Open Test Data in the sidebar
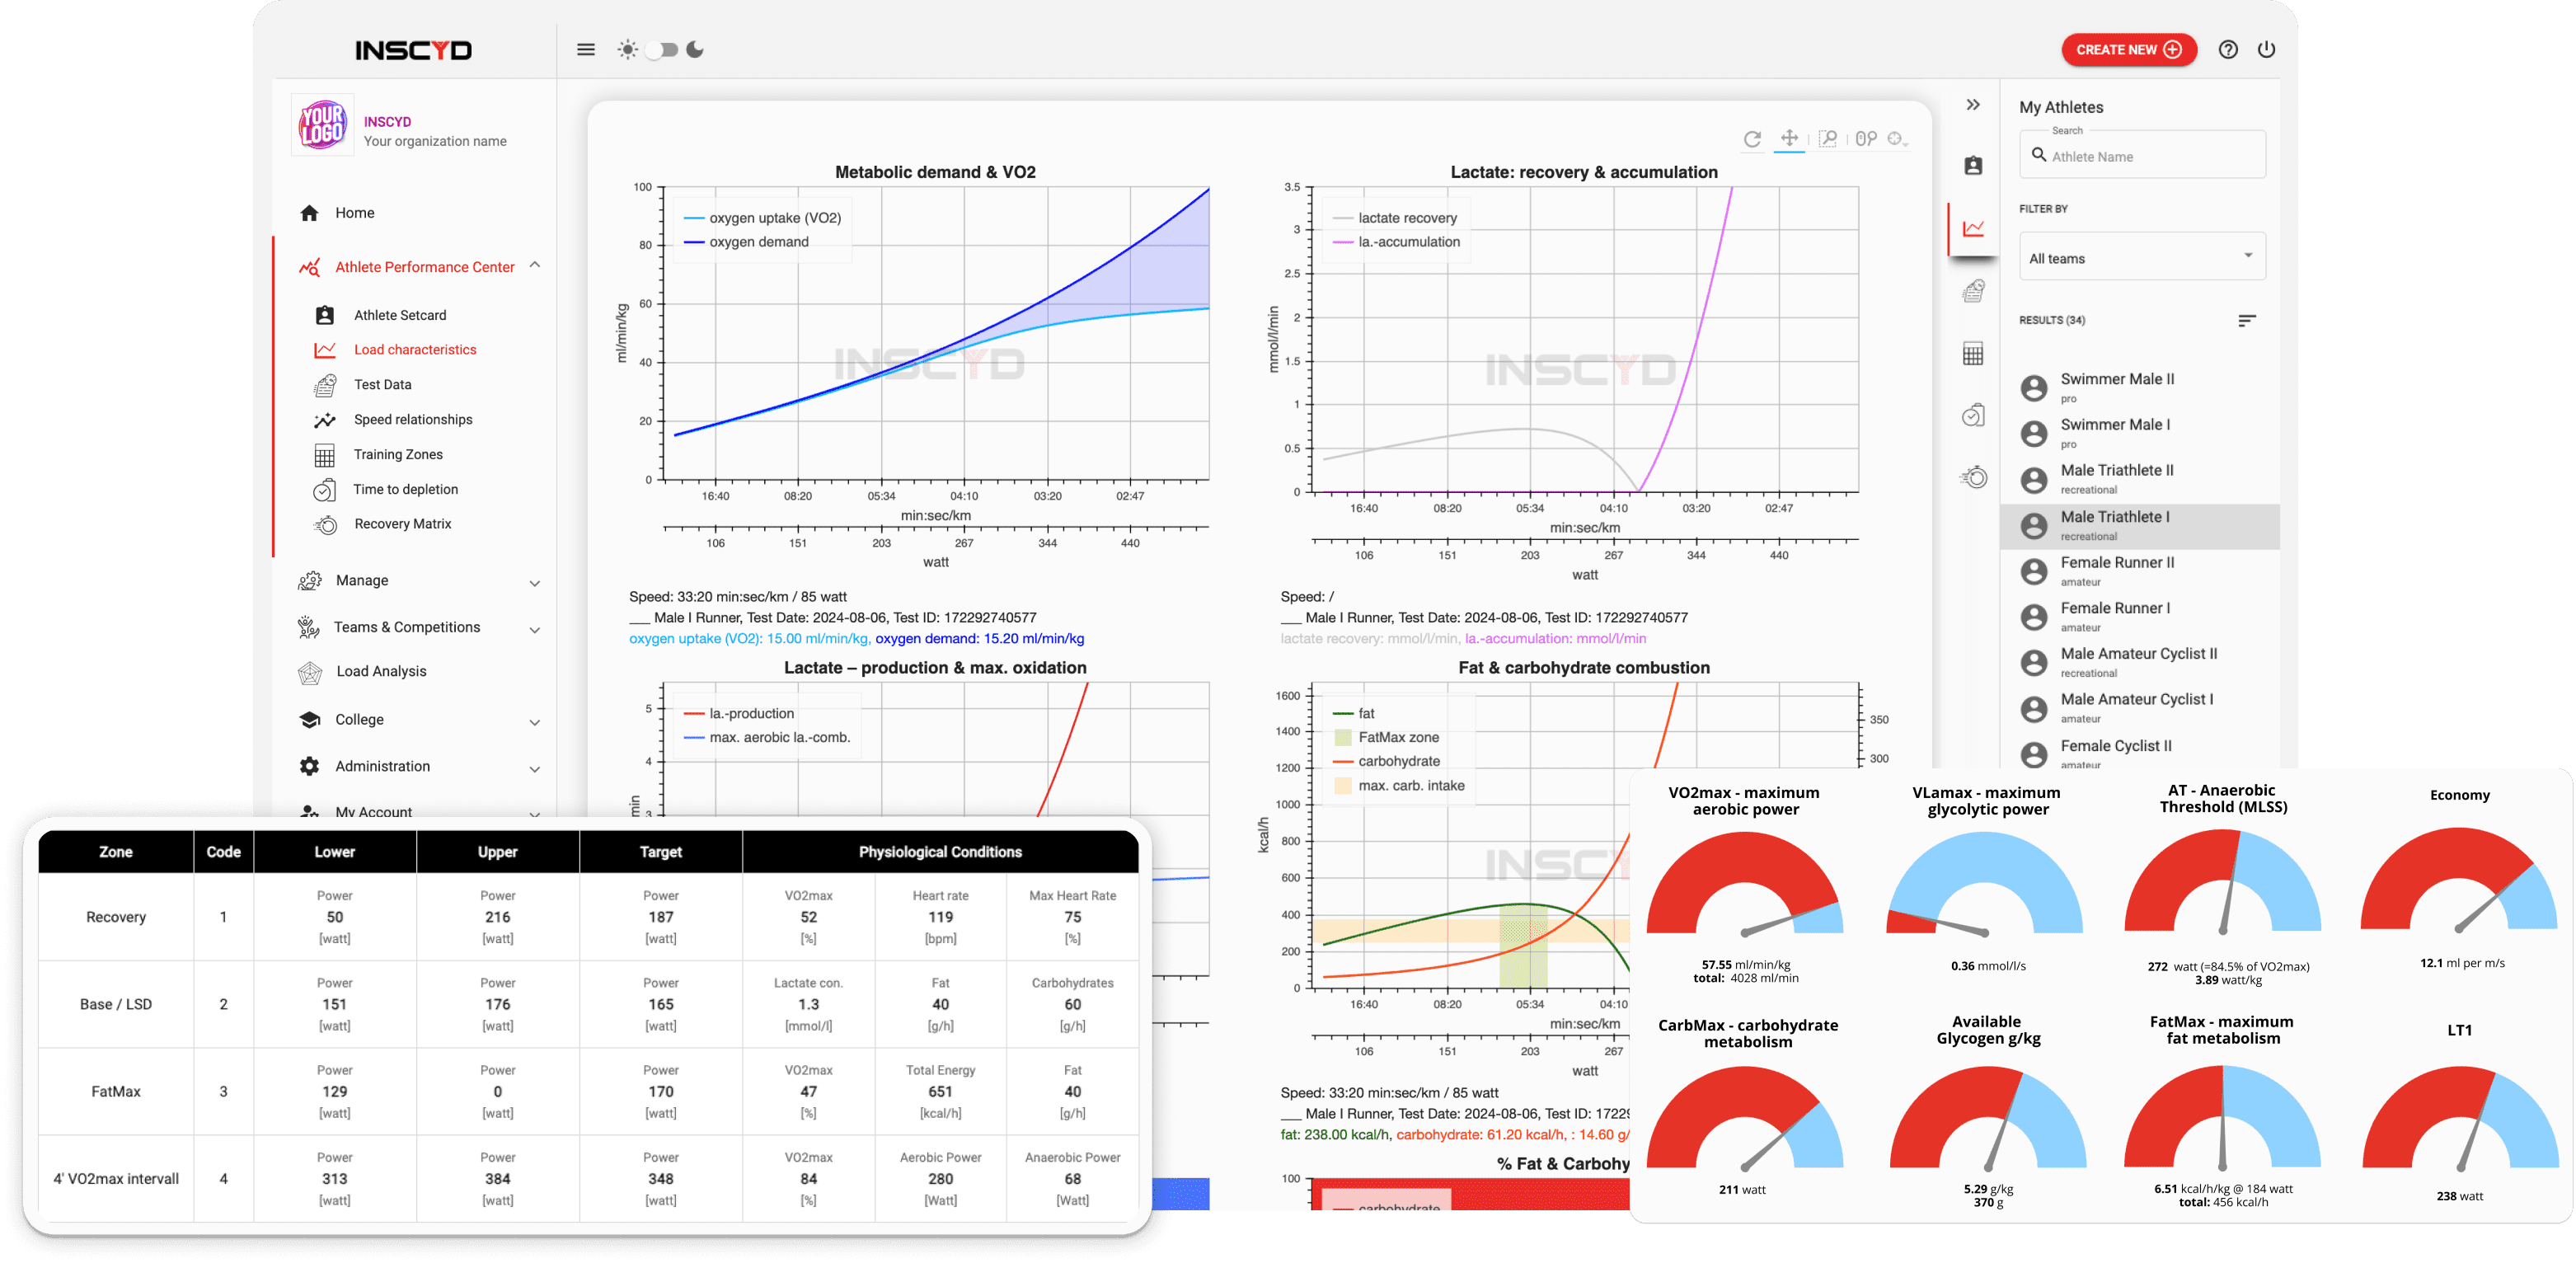 [x=382, y=385]
